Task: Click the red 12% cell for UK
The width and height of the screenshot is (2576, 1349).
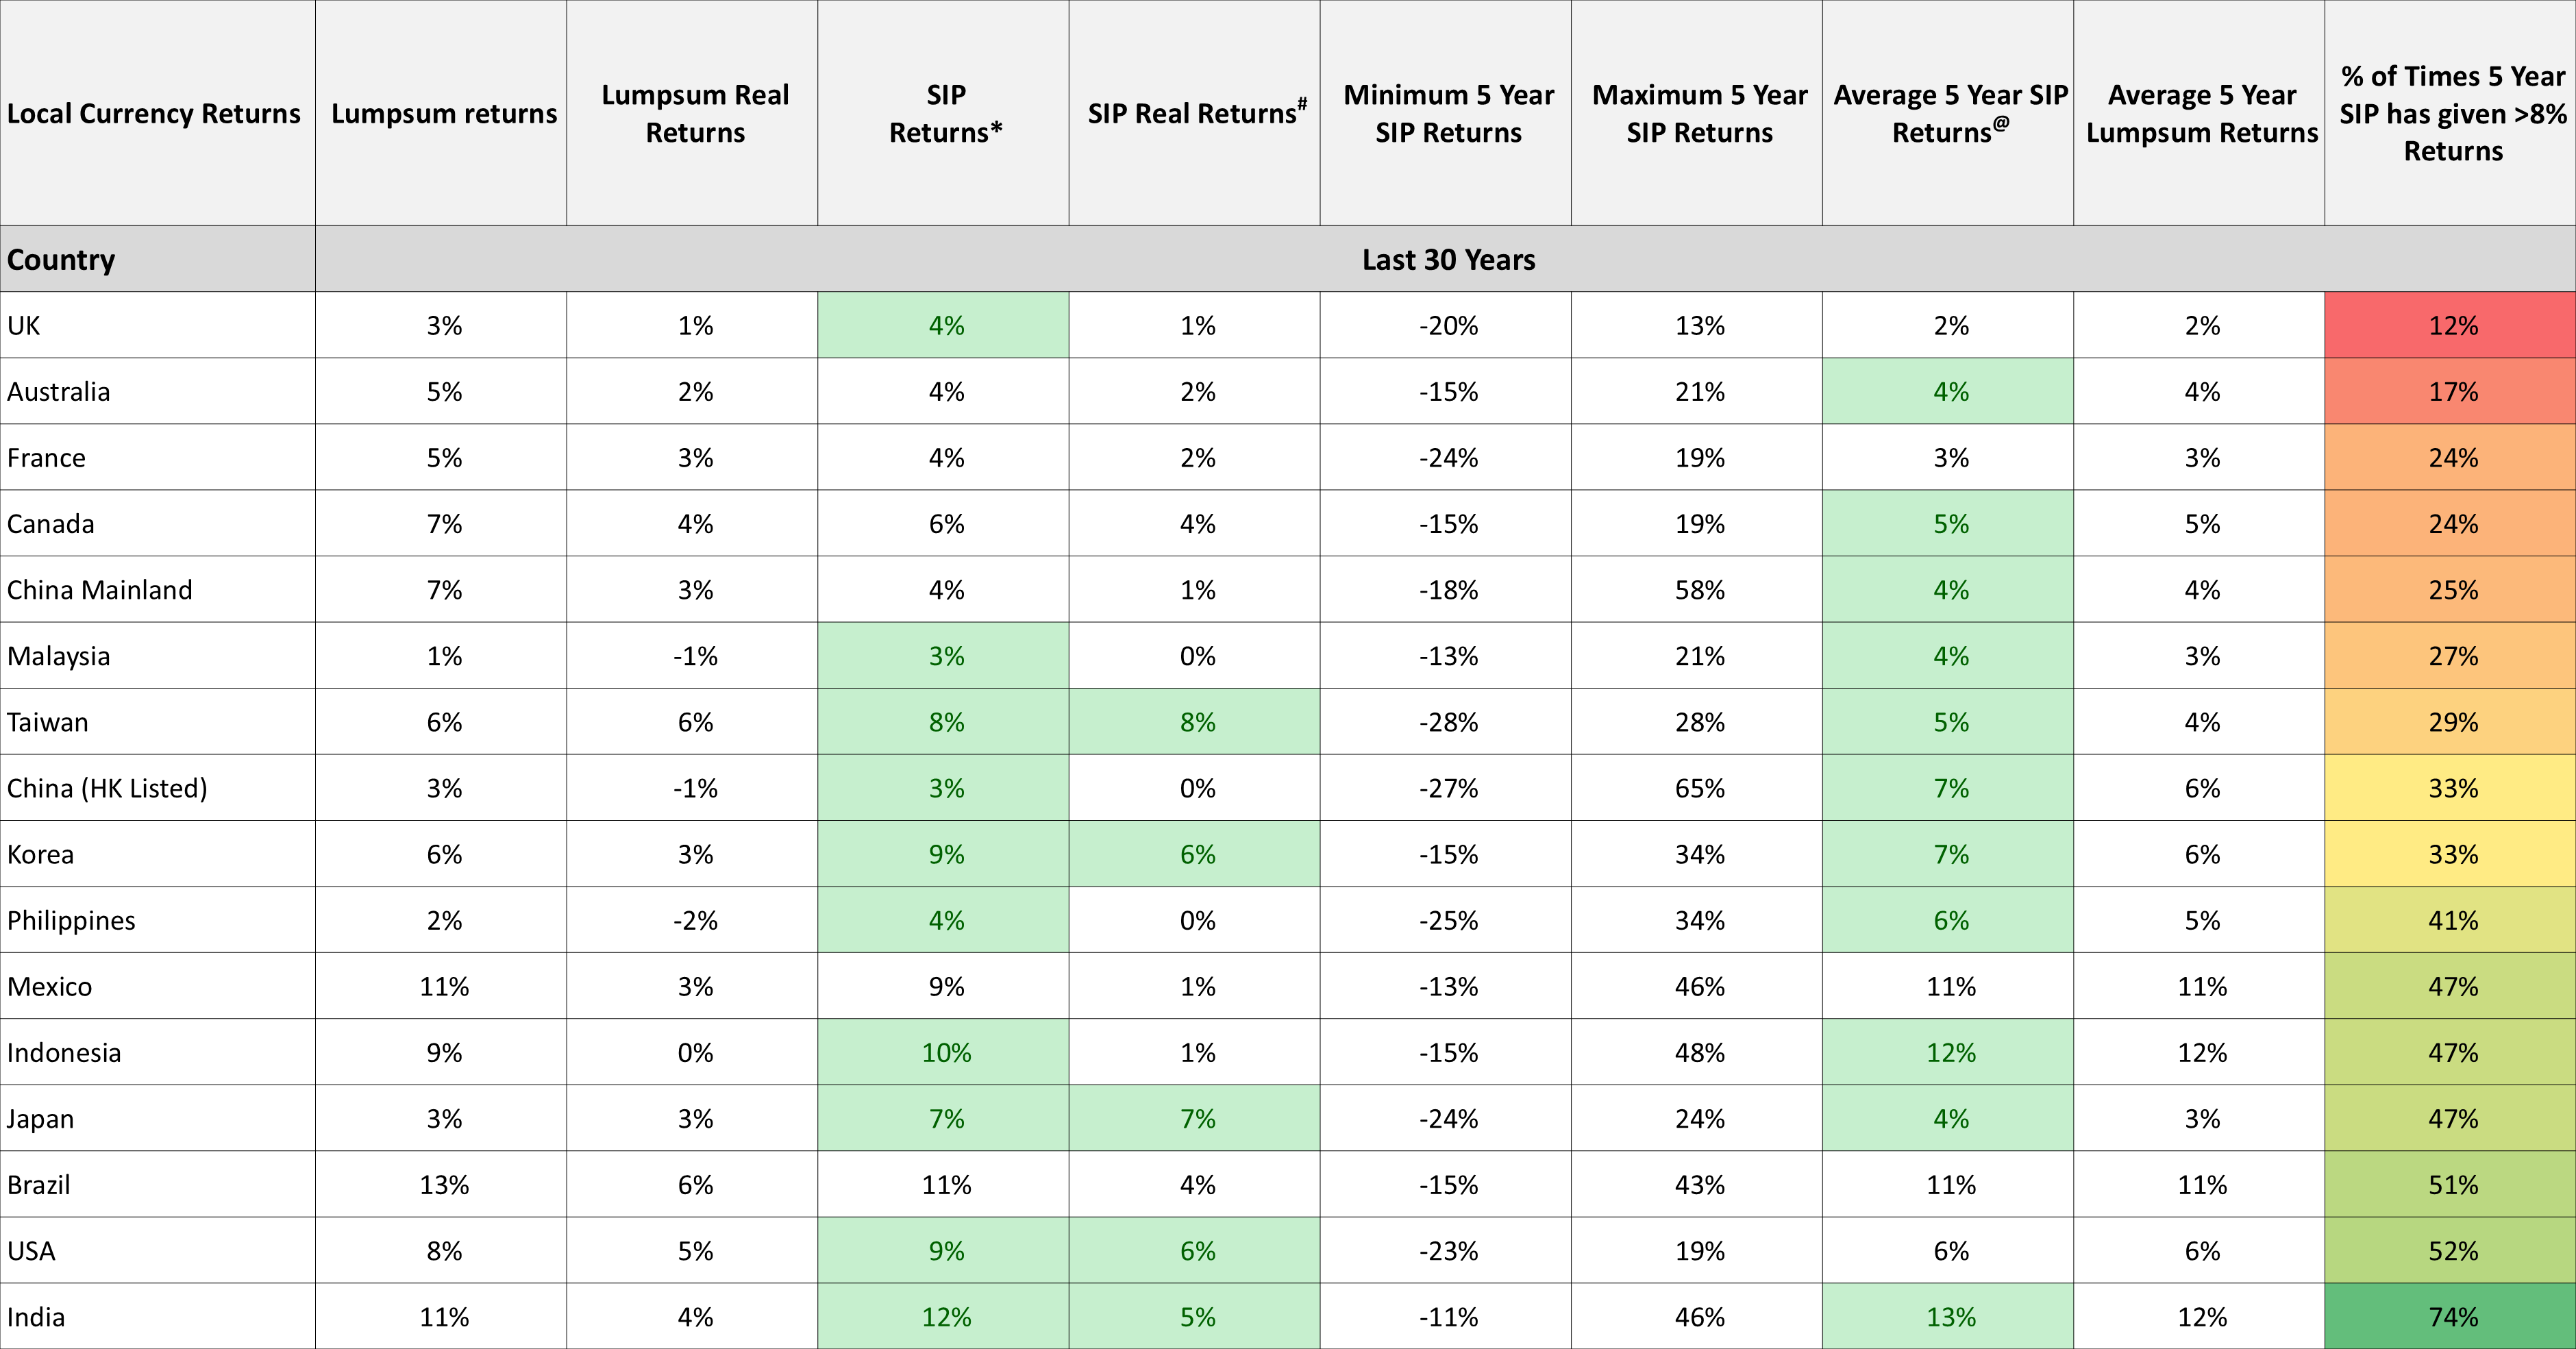Action: click(x=2451, y=325)
